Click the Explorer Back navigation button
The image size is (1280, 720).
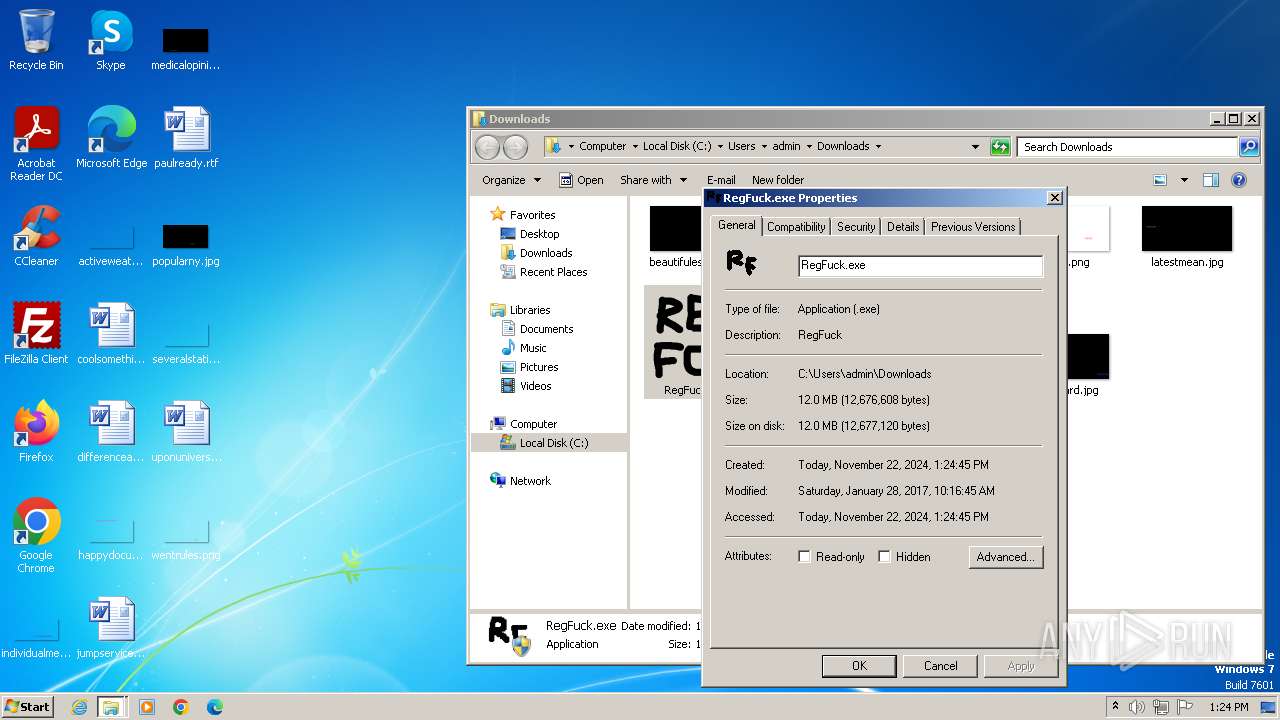pos(487,147)
